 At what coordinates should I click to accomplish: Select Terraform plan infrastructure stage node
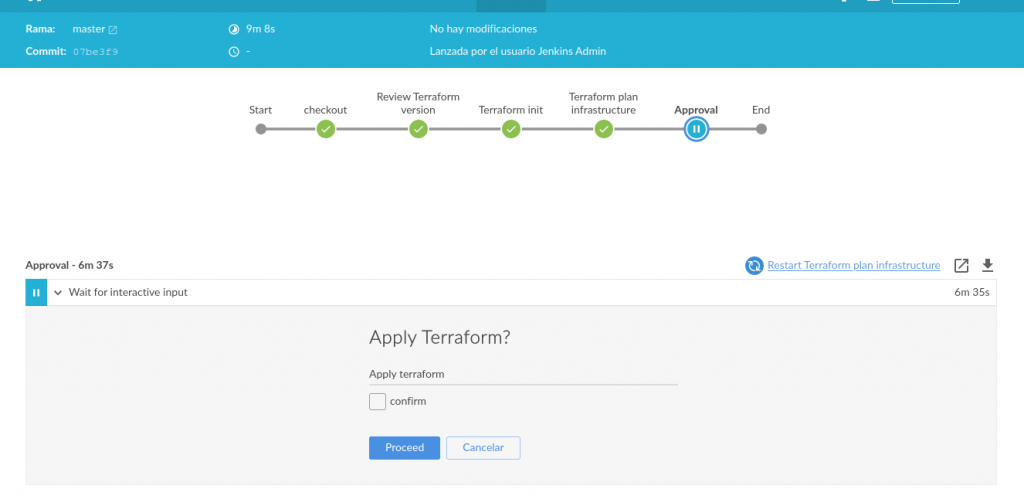603,129
